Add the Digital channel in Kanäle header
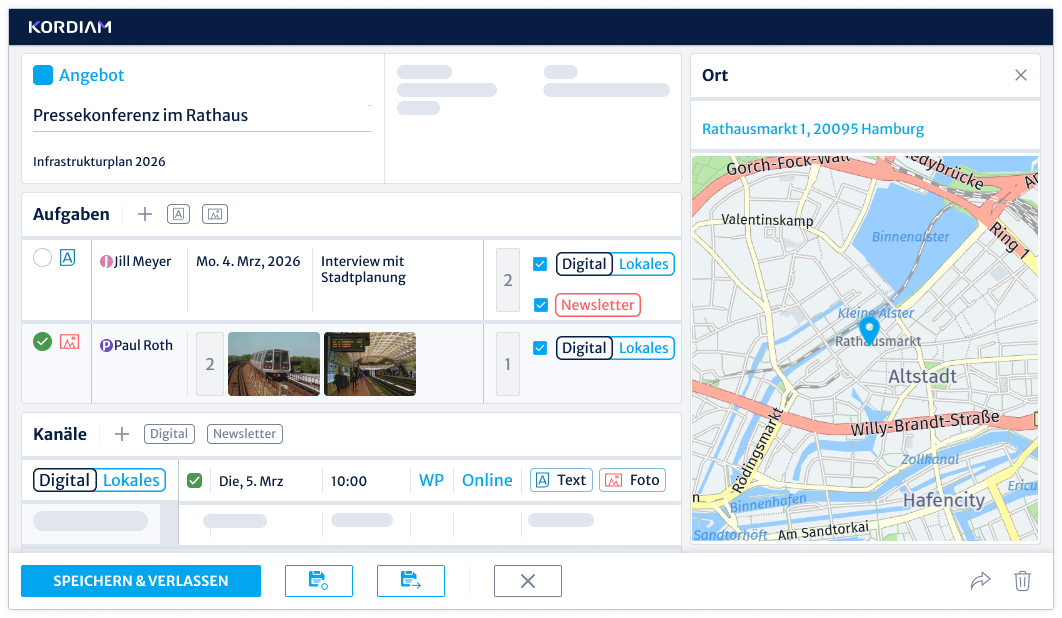The height and width of the screenshot is (618, 1062). (x=169, y=434)
